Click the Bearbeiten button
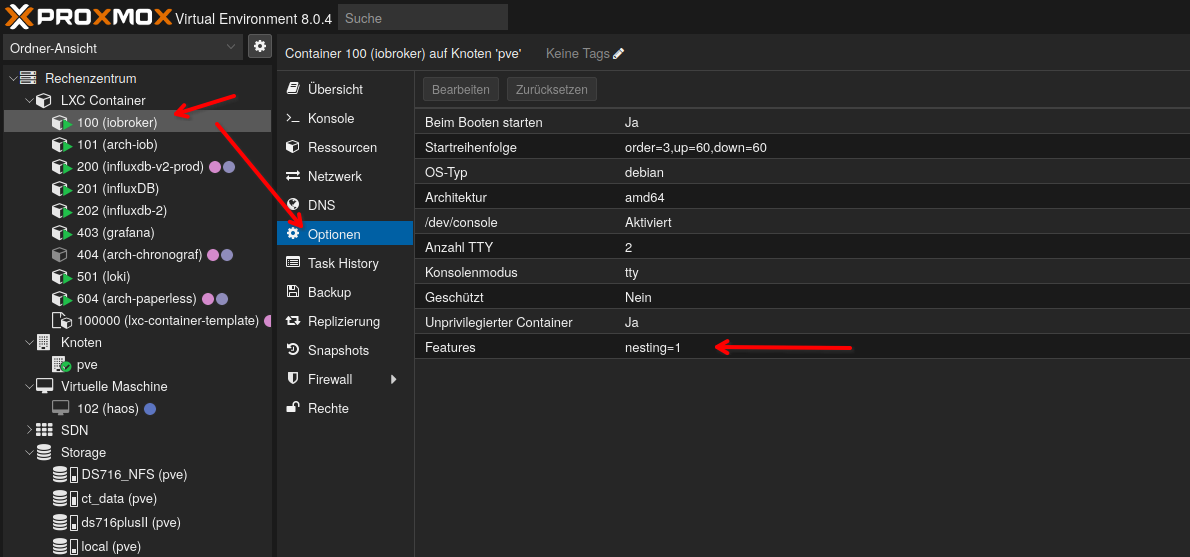1190x557 pixels. (x=461, y=89)
